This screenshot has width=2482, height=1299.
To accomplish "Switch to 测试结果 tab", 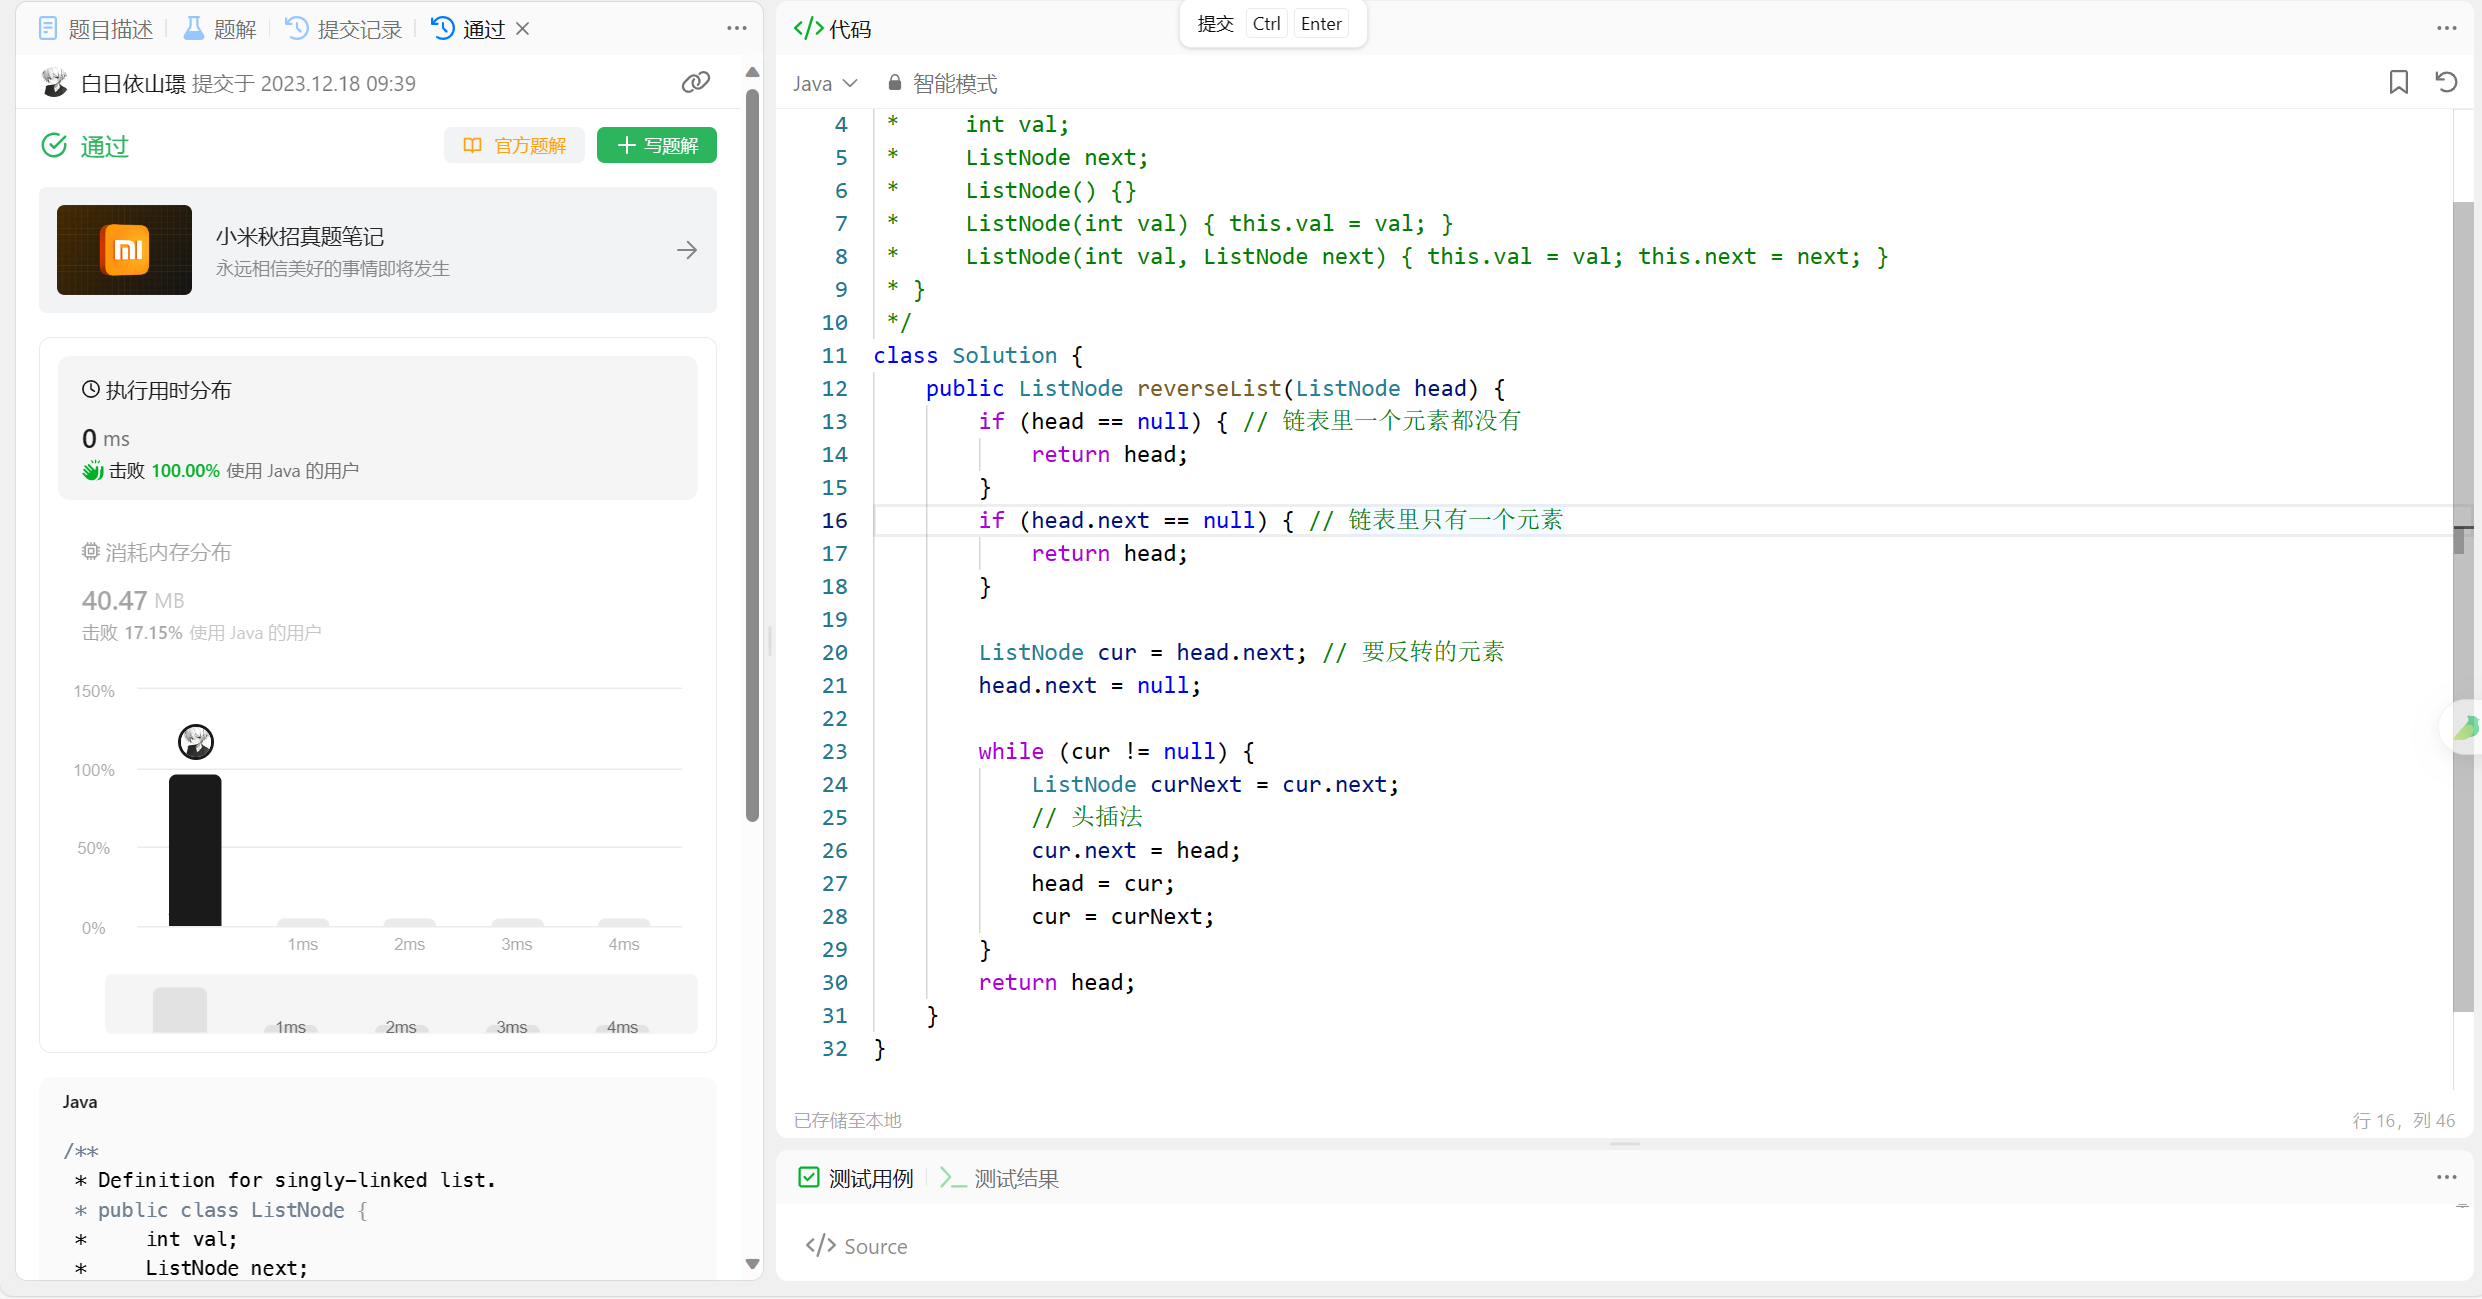I will [x=1000, y=1179].
